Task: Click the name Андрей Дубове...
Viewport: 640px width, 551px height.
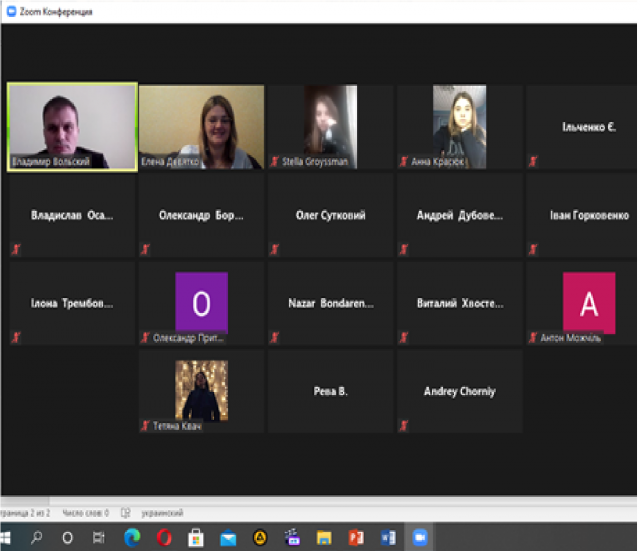Action: pyautogui.click(x=460, y=215)
